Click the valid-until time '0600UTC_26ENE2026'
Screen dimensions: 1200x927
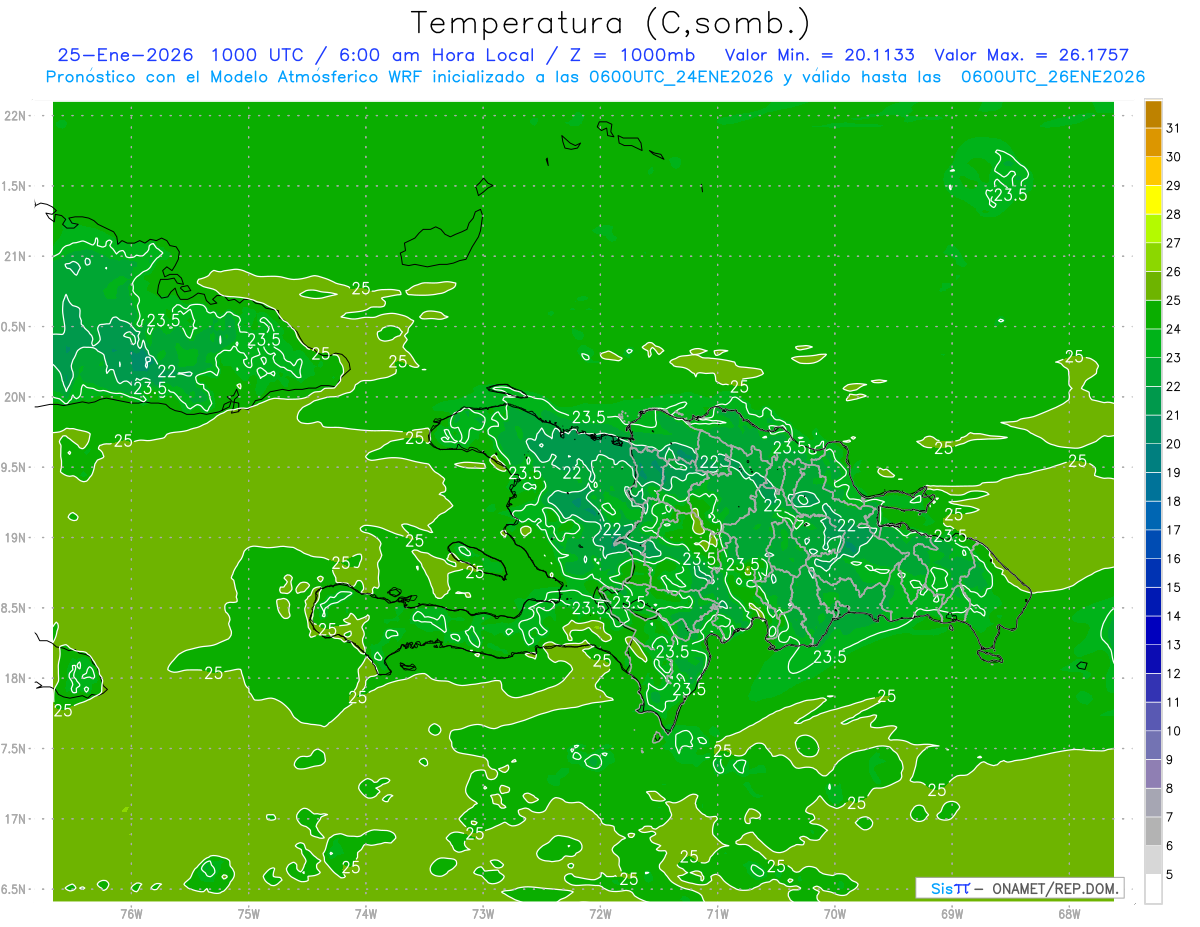pos(1053,77)
